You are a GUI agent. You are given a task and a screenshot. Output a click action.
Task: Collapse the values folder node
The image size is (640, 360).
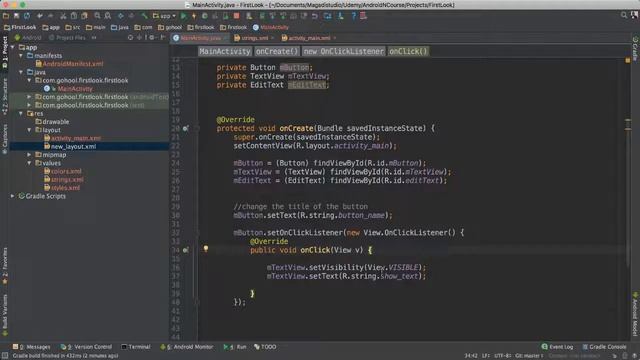pos(29,163)
